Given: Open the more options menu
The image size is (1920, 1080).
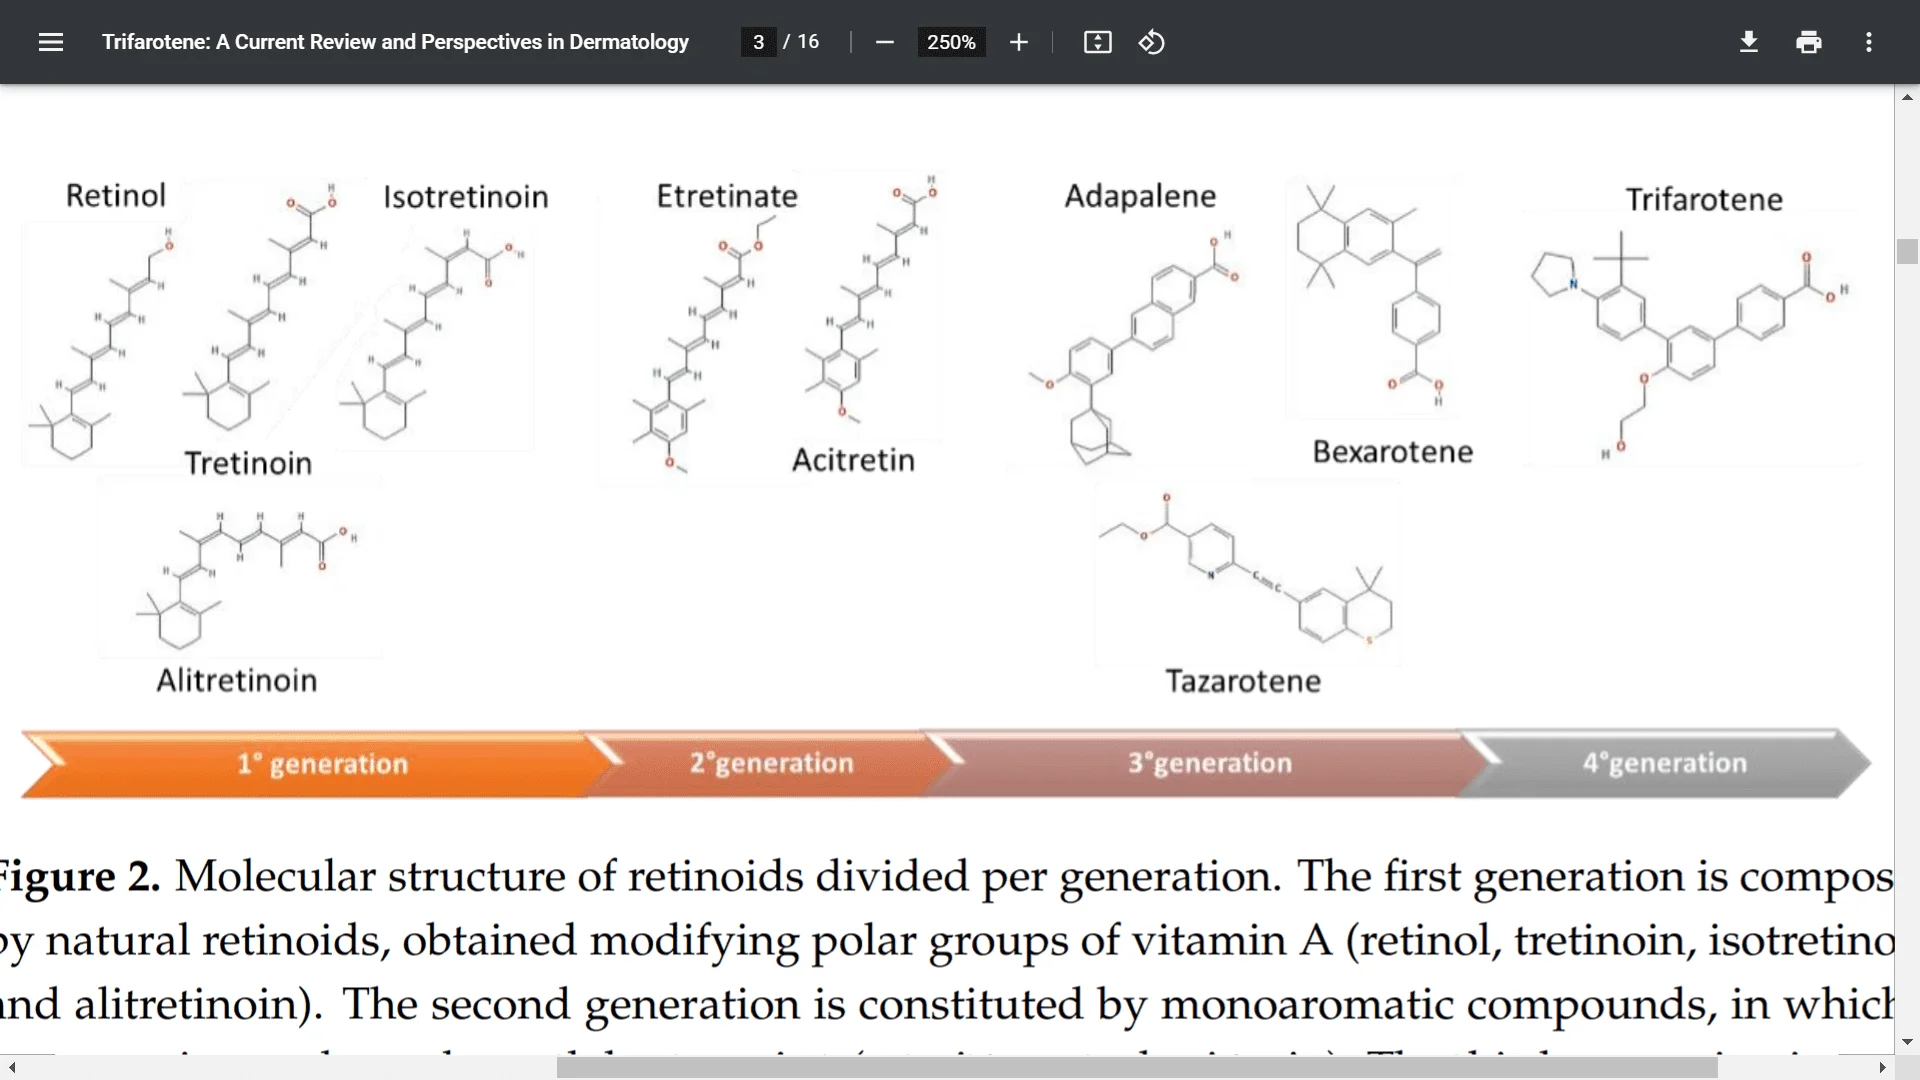Looking at the screenshot, I should pyautogui.click(x=1869, y=42).
